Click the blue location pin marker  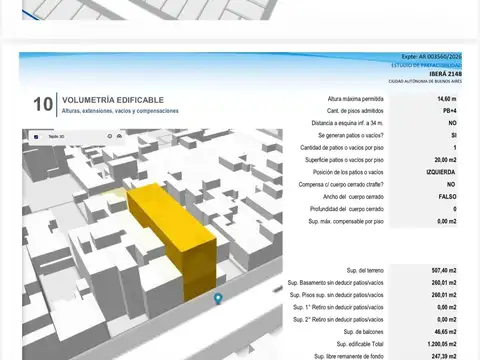tap(218, 299)
